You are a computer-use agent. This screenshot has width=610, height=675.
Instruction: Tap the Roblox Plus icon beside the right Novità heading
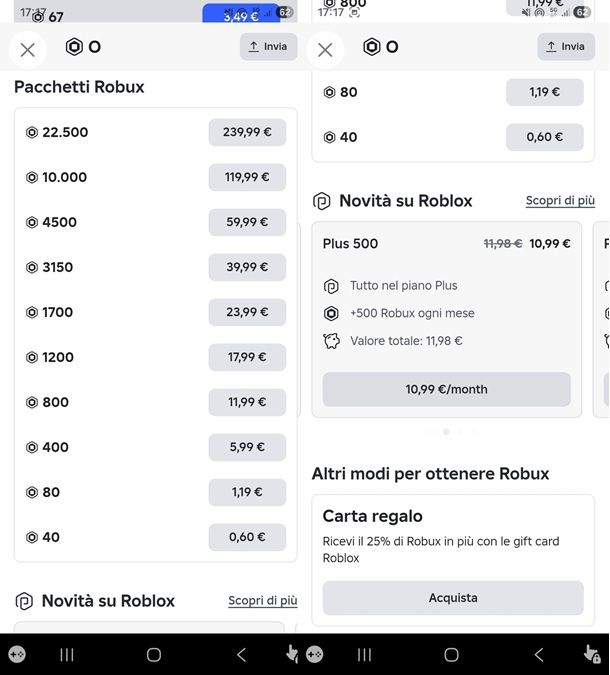(322, 201)
